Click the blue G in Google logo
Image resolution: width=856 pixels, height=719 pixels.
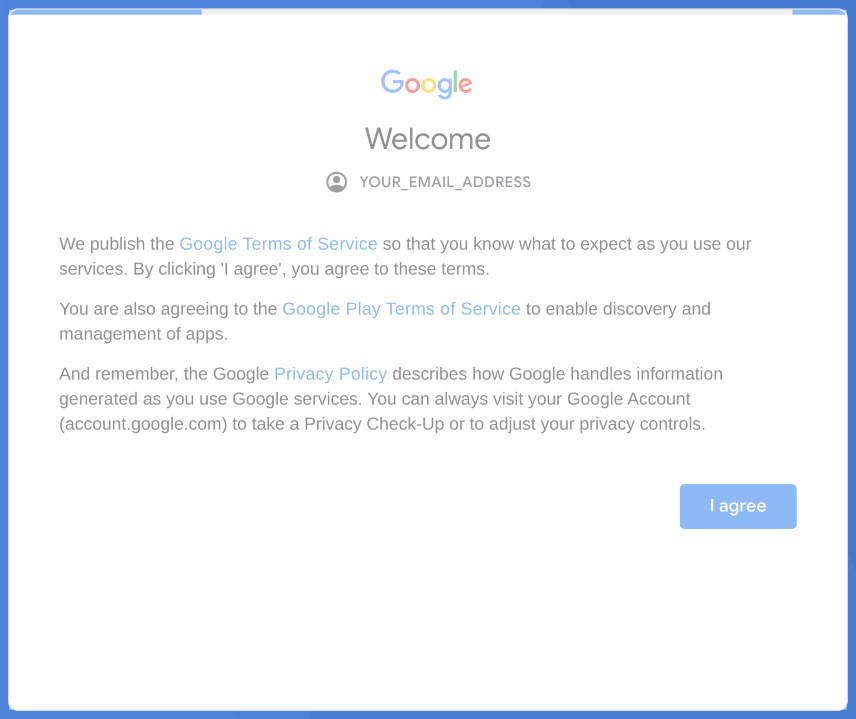tap(392, 81)
